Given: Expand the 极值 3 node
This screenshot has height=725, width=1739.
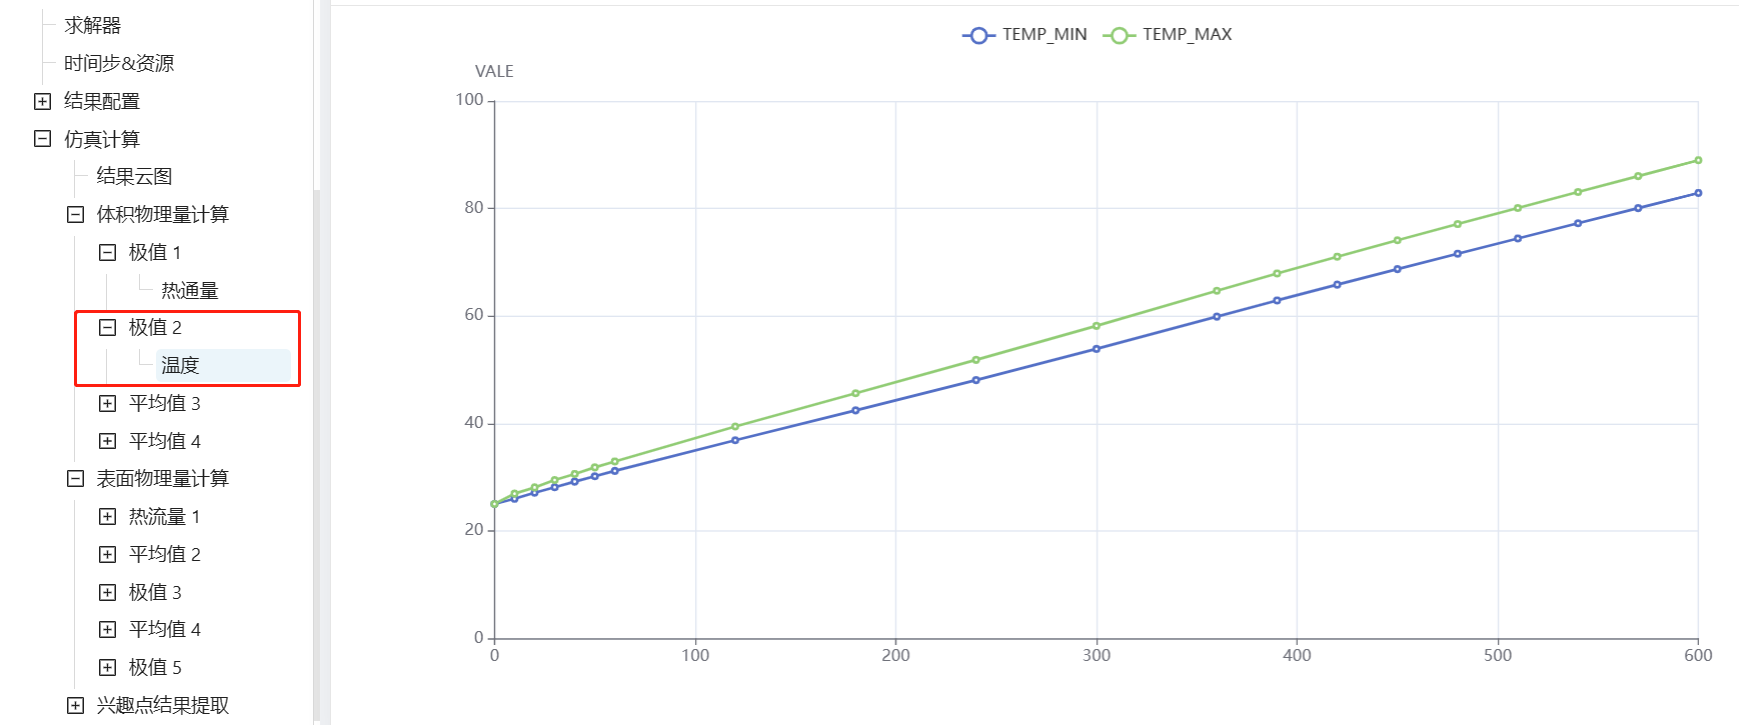Looking at the screenshot, I should click(107, 592).
